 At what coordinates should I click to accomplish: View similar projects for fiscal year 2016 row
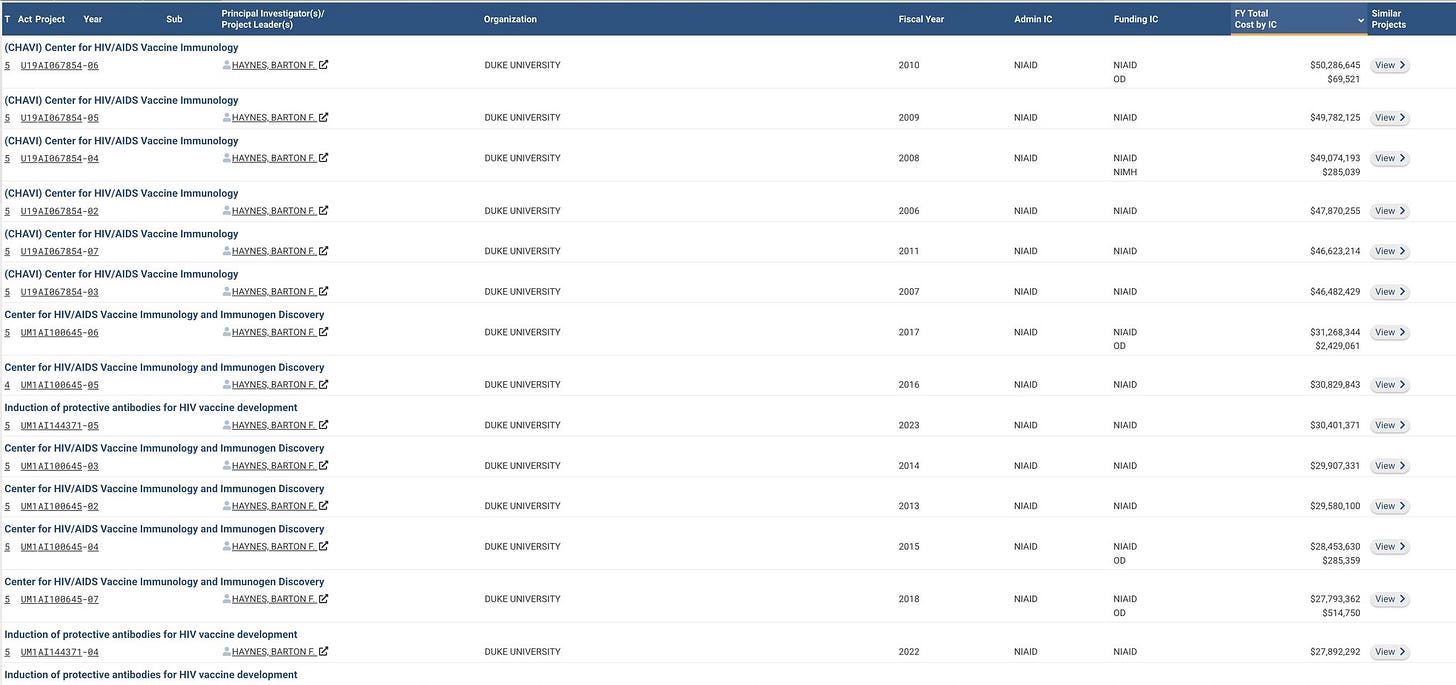pos(1389,385)
